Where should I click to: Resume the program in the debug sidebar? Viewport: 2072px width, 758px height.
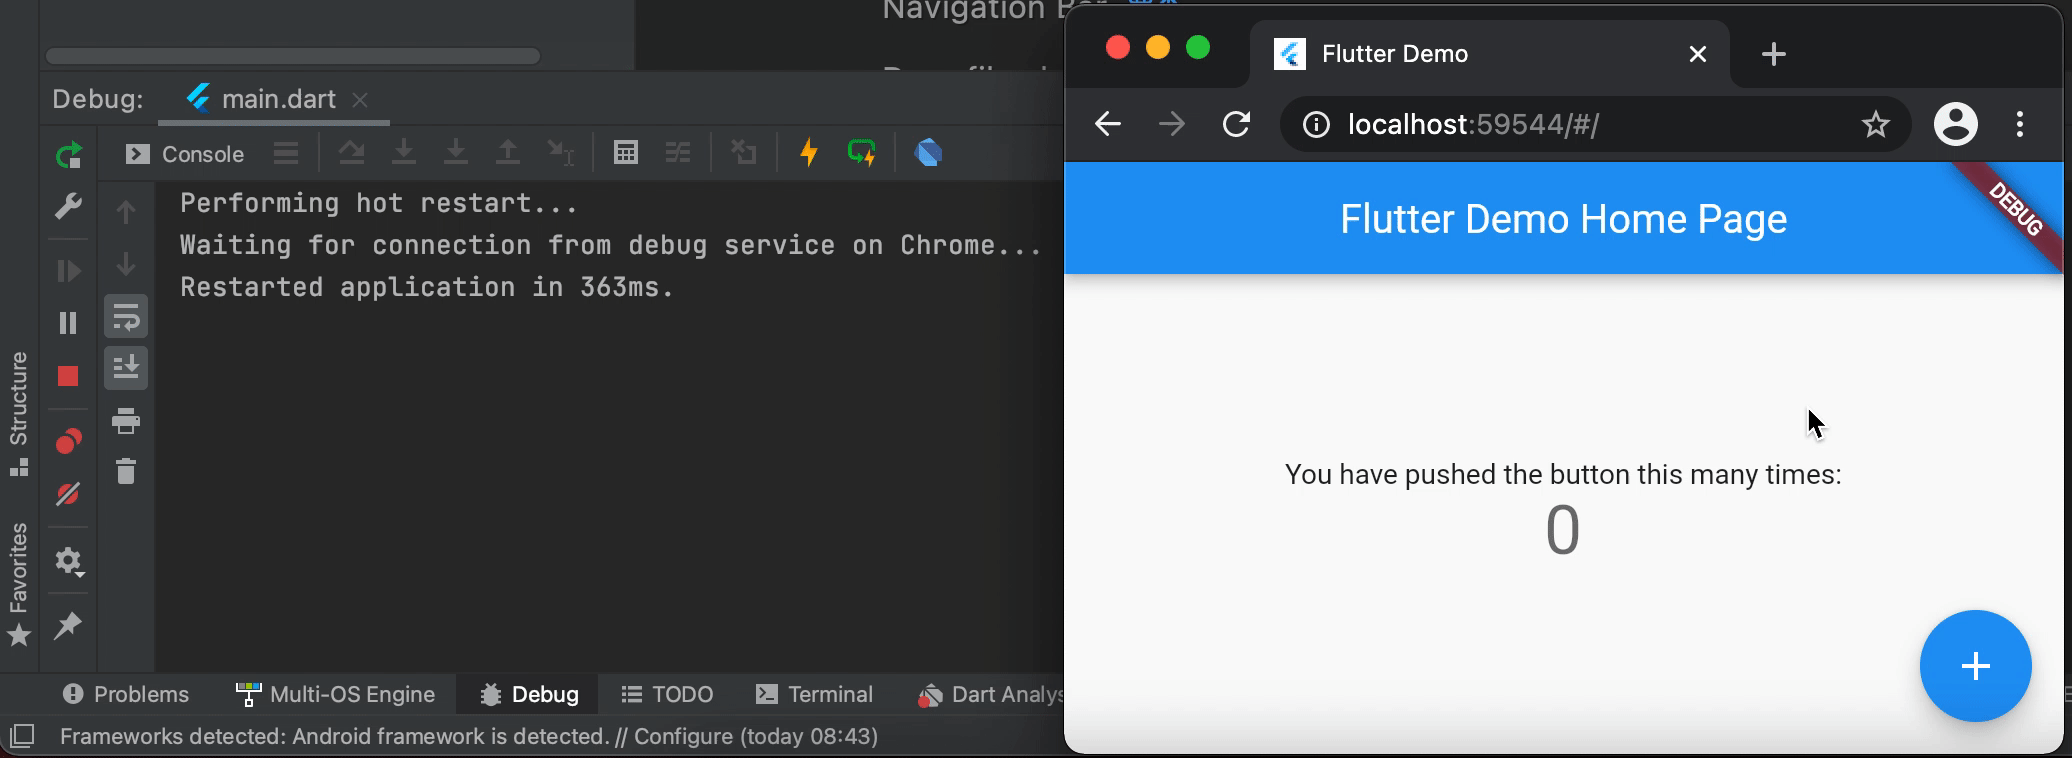coord(68,271)
